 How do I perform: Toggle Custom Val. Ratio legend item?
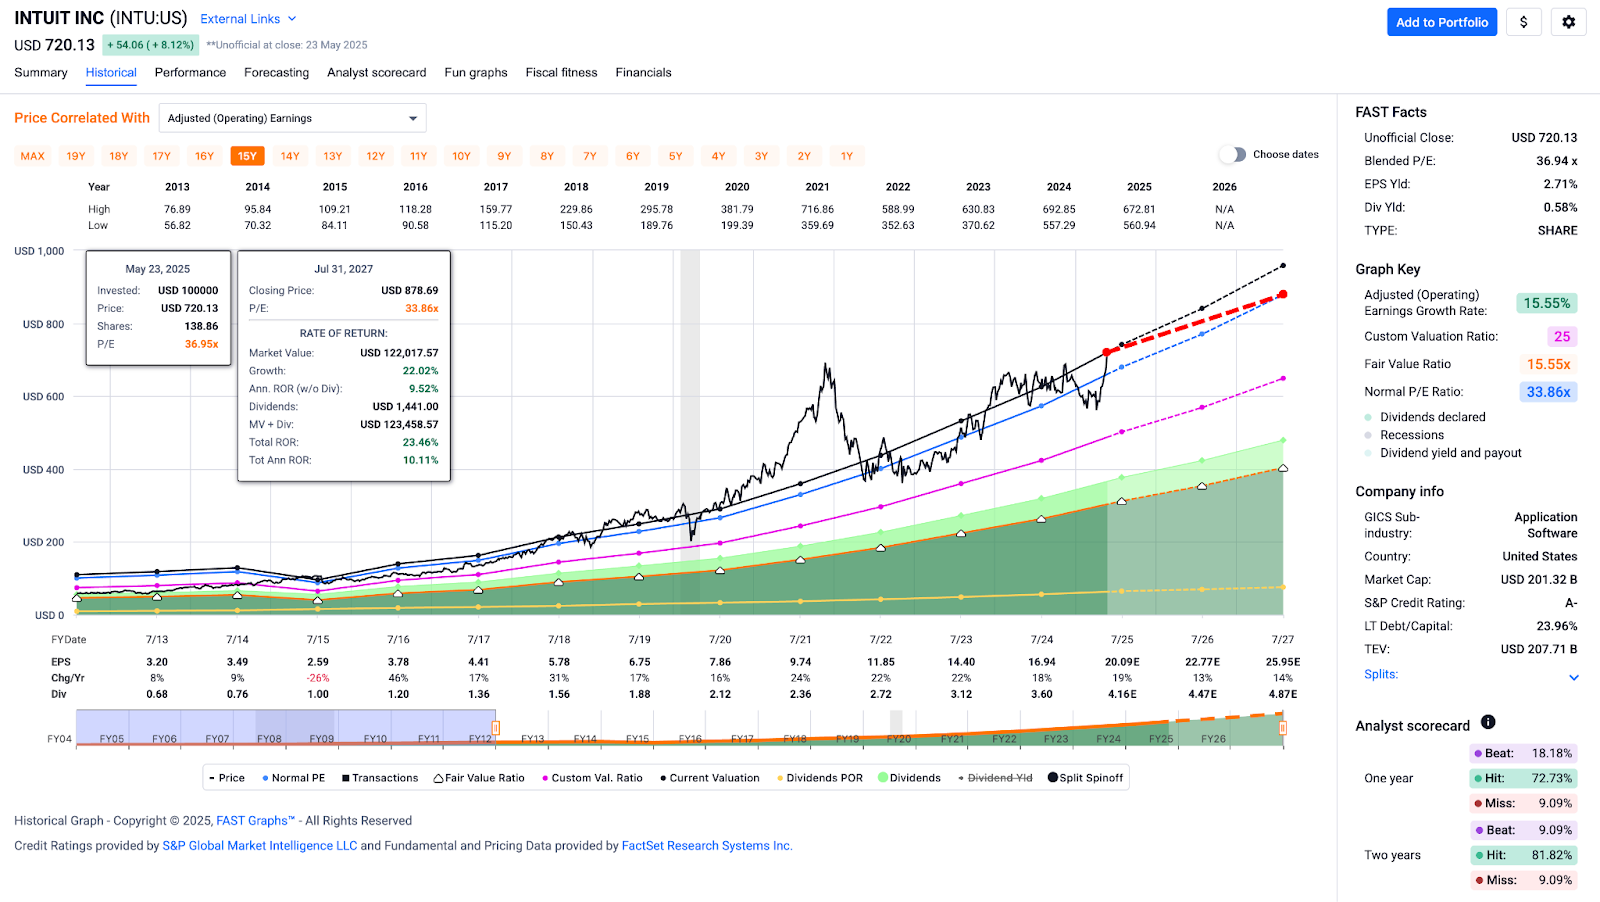pyautogui.click(x=592, y=778)
